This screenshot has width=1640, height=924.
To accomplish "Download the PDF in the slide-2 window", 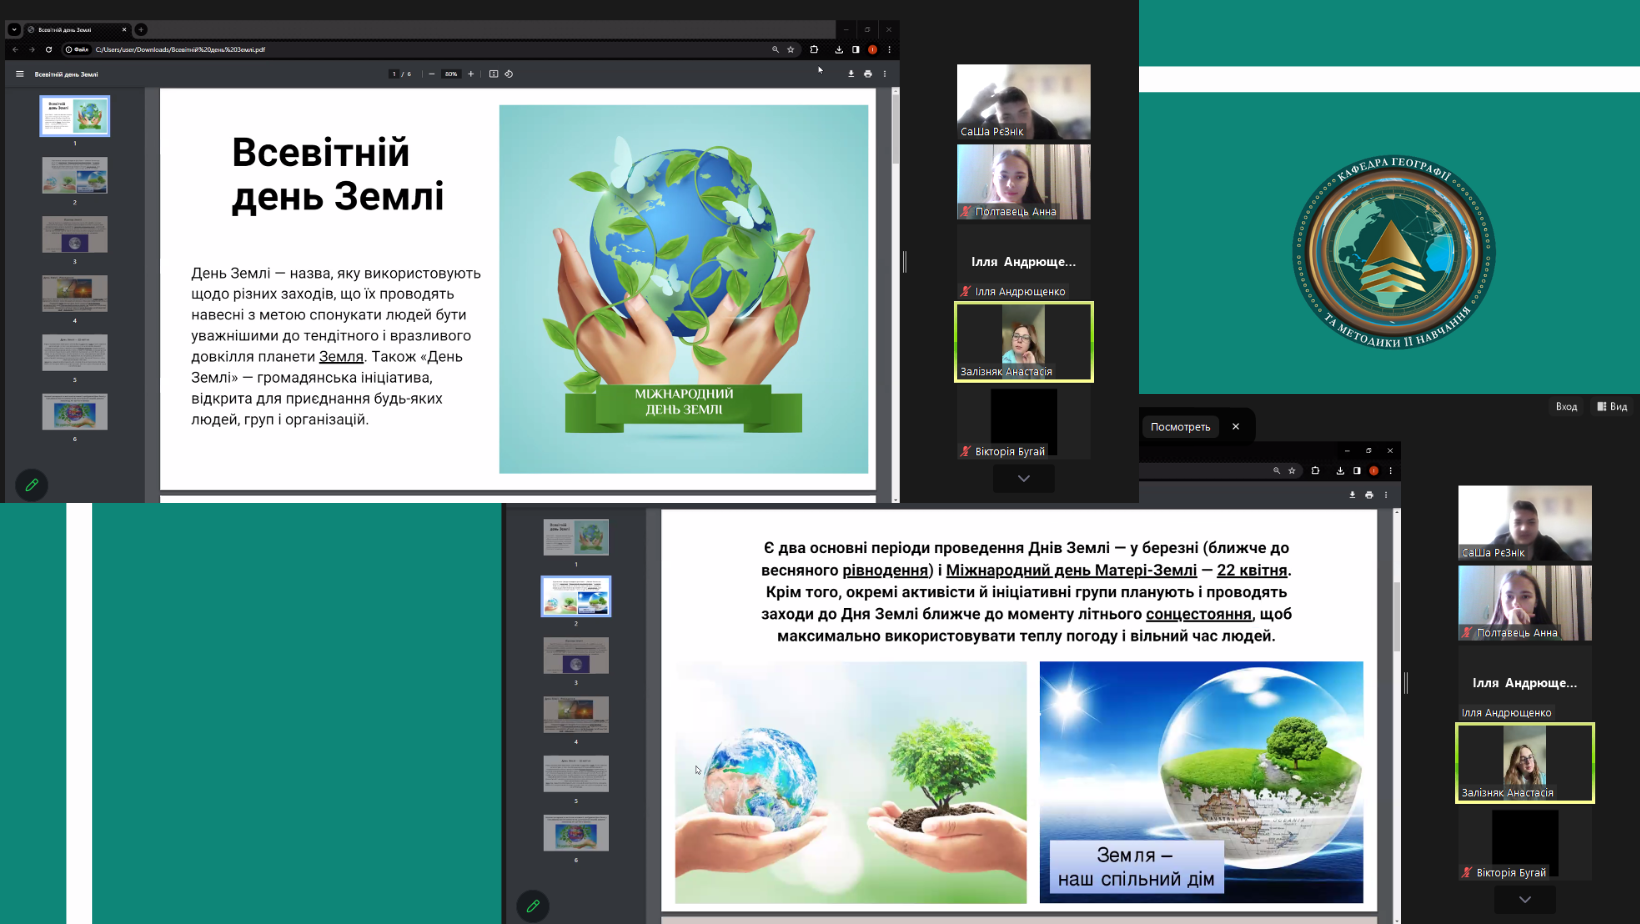I will [x=1352, y=495].
